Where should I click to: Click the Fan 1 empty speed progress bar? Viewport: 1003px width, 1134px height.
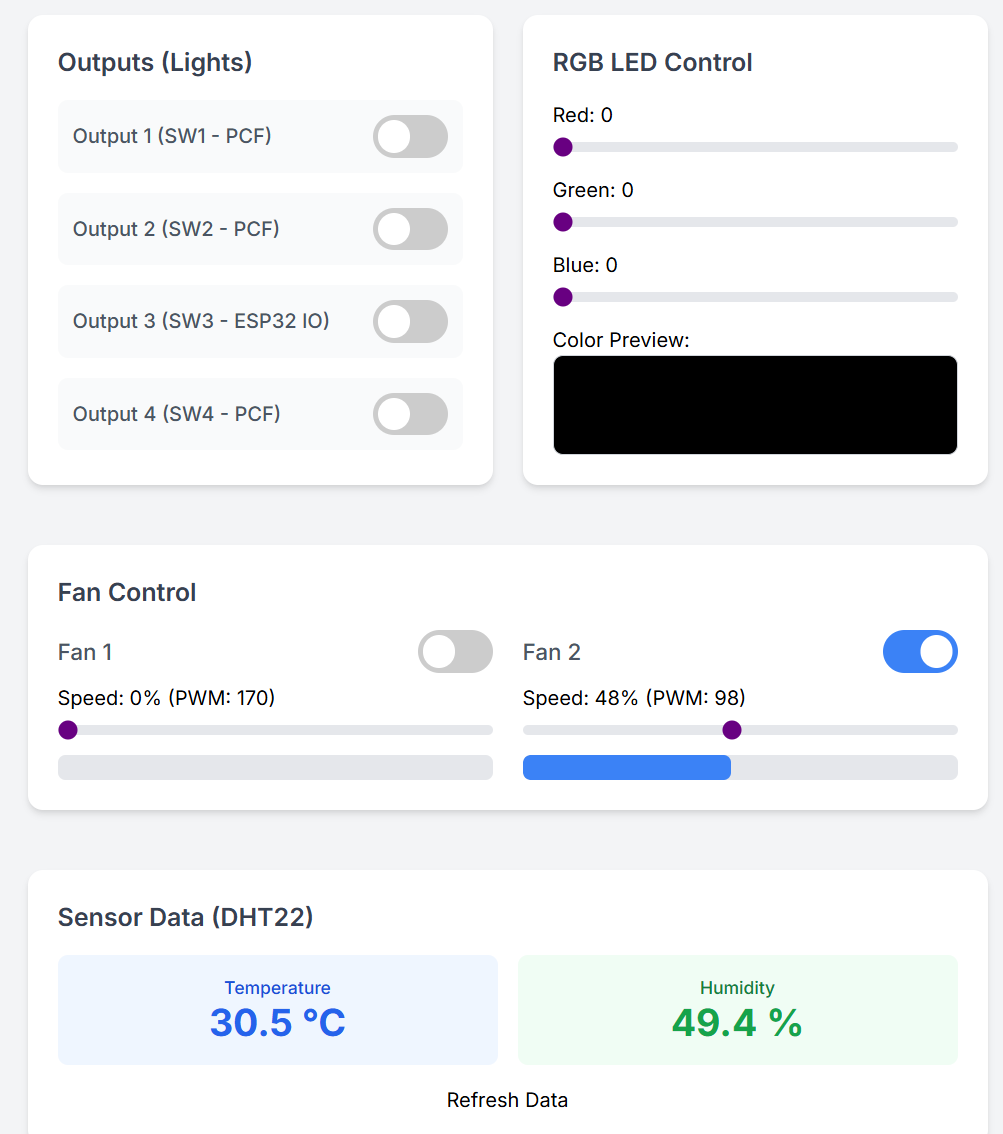(276, 767)
